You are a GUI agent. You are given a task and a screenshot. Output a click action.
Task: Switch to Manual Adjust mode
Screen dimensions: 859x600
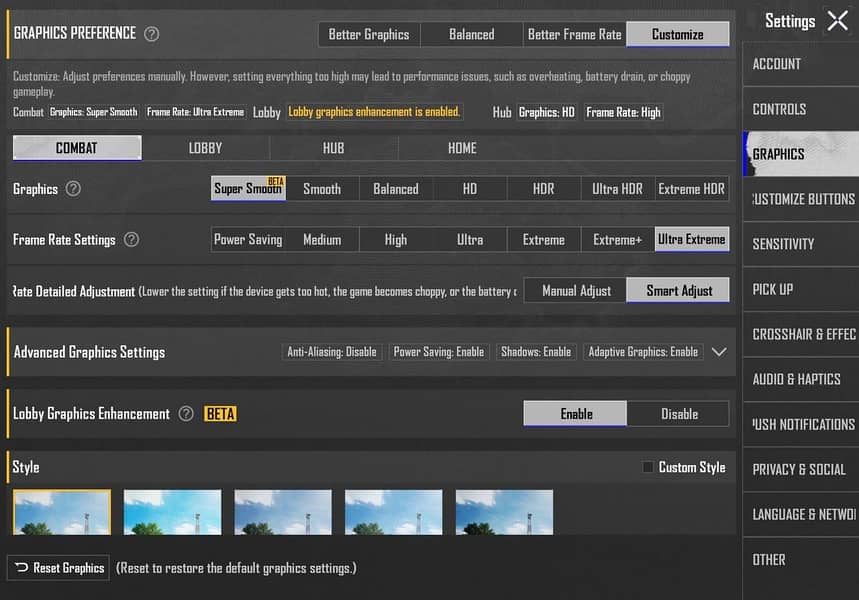(575, 290)
